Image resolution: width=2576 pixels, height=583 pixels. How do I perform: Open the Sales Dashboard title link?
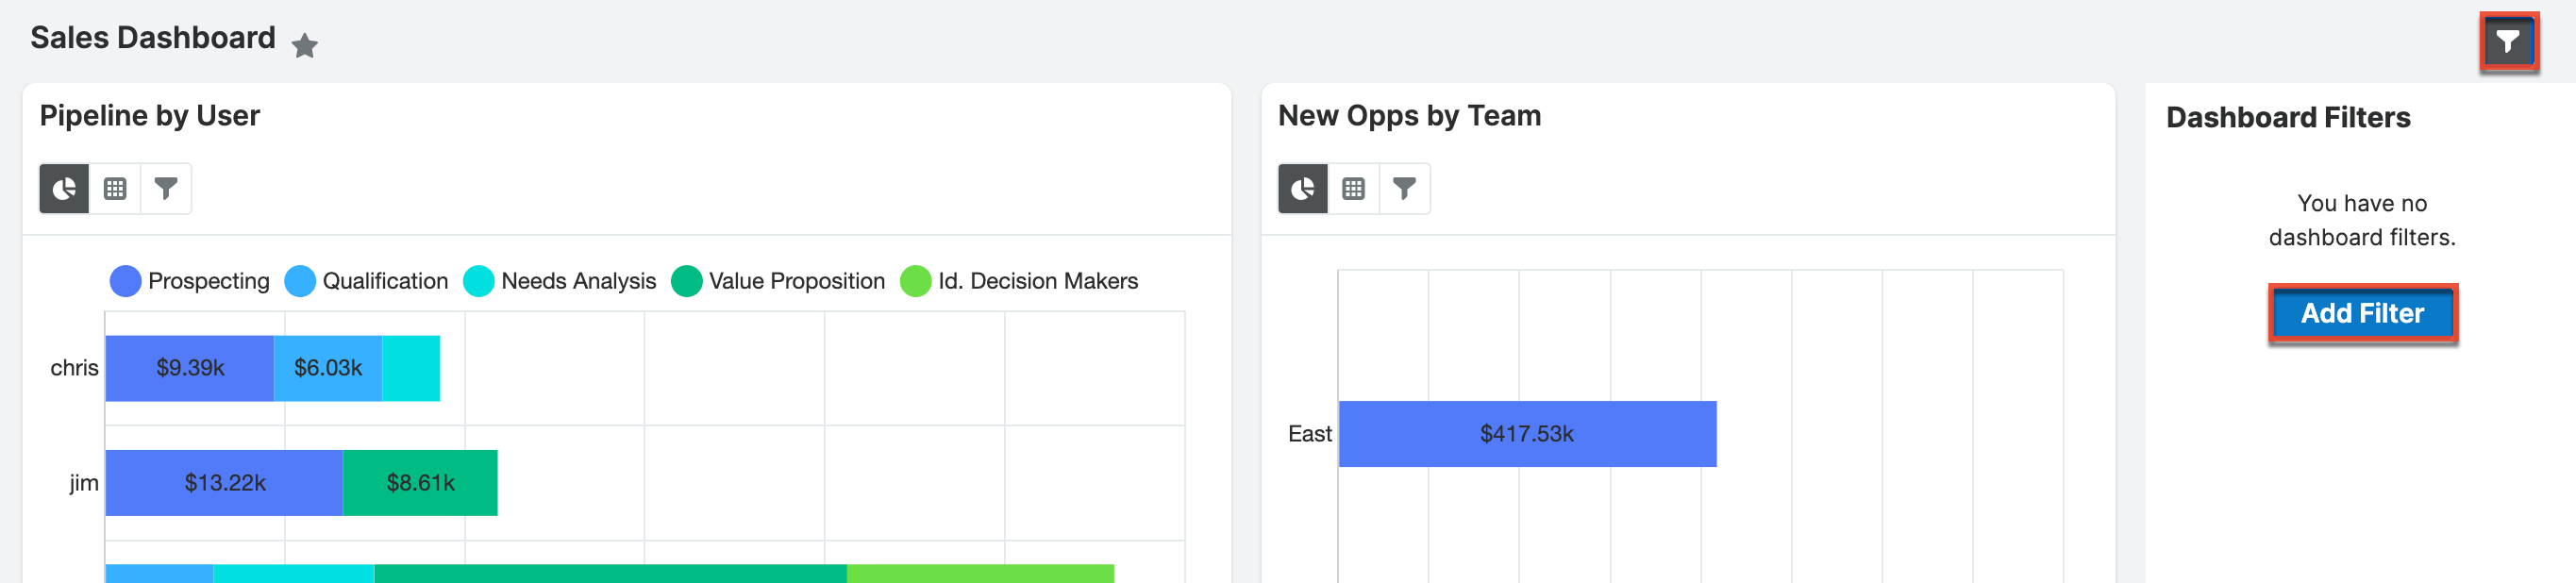(153, 38)
